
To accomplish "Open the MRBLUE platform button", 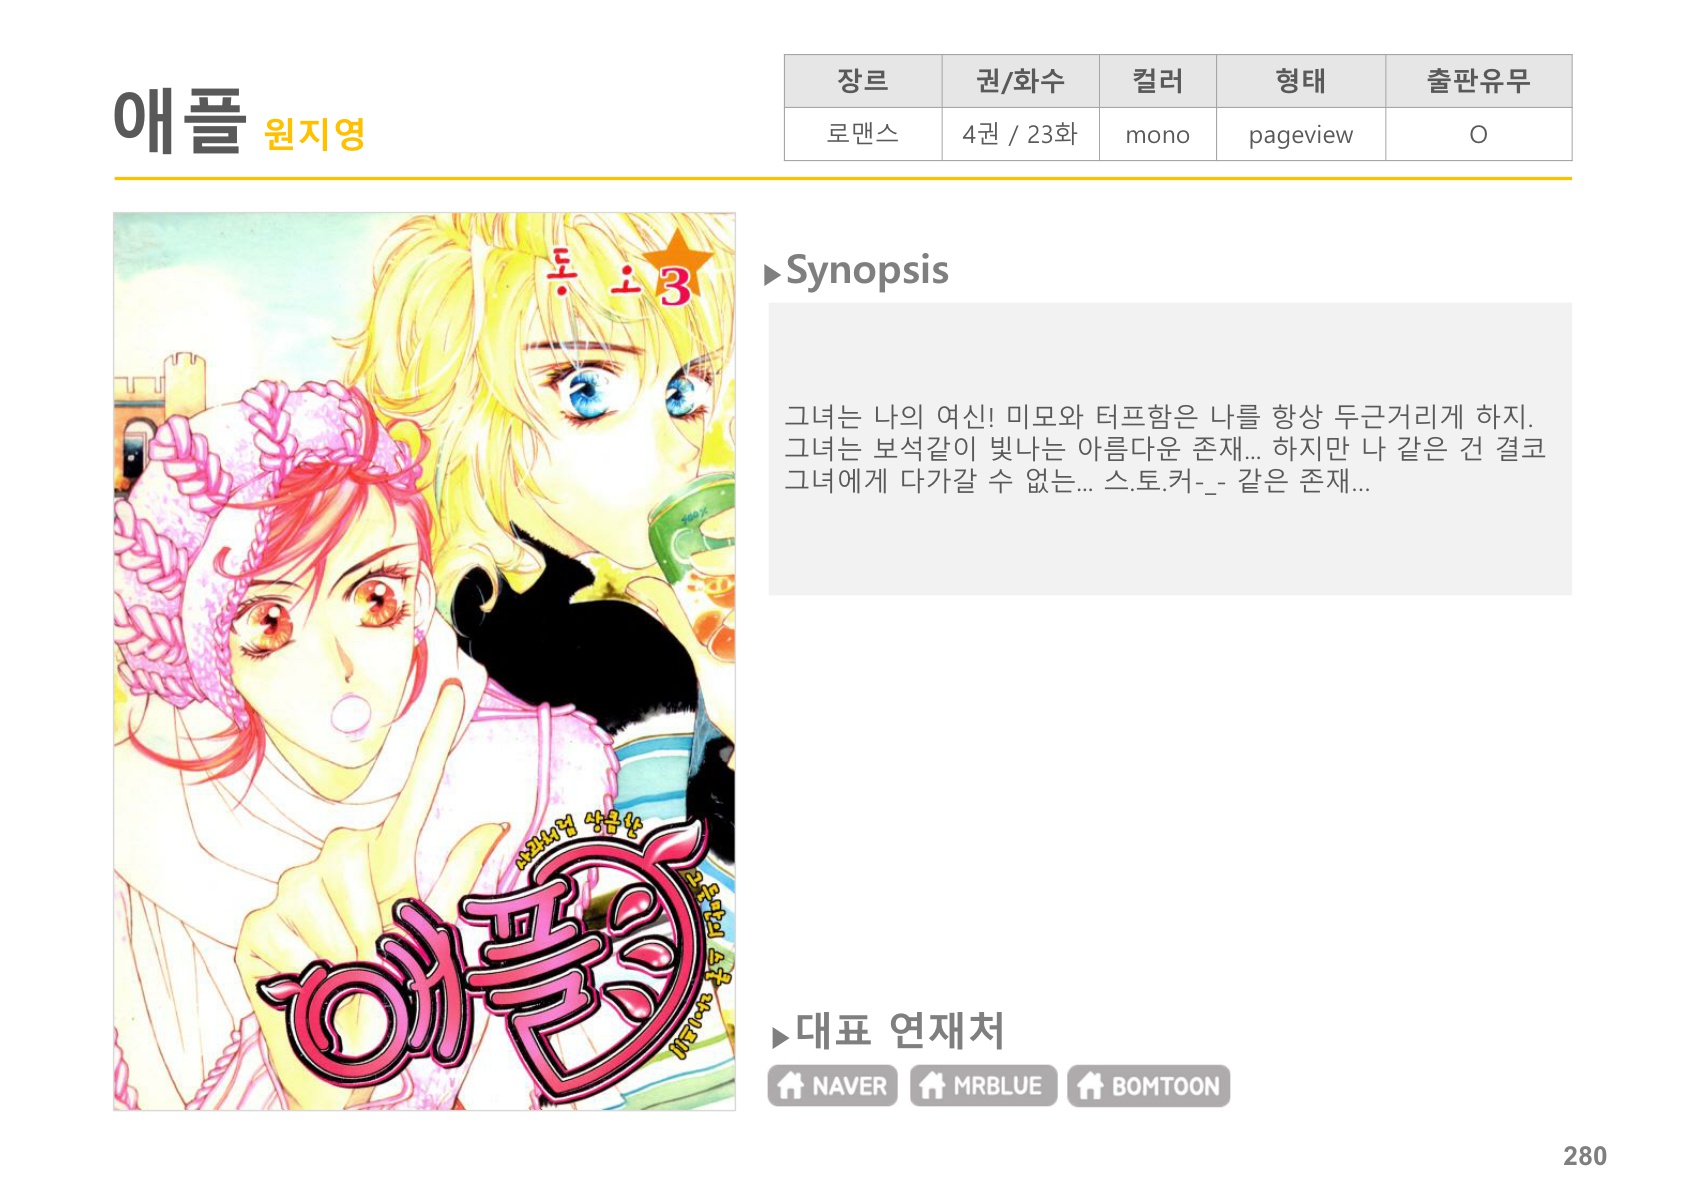I will click(983, 1086).
